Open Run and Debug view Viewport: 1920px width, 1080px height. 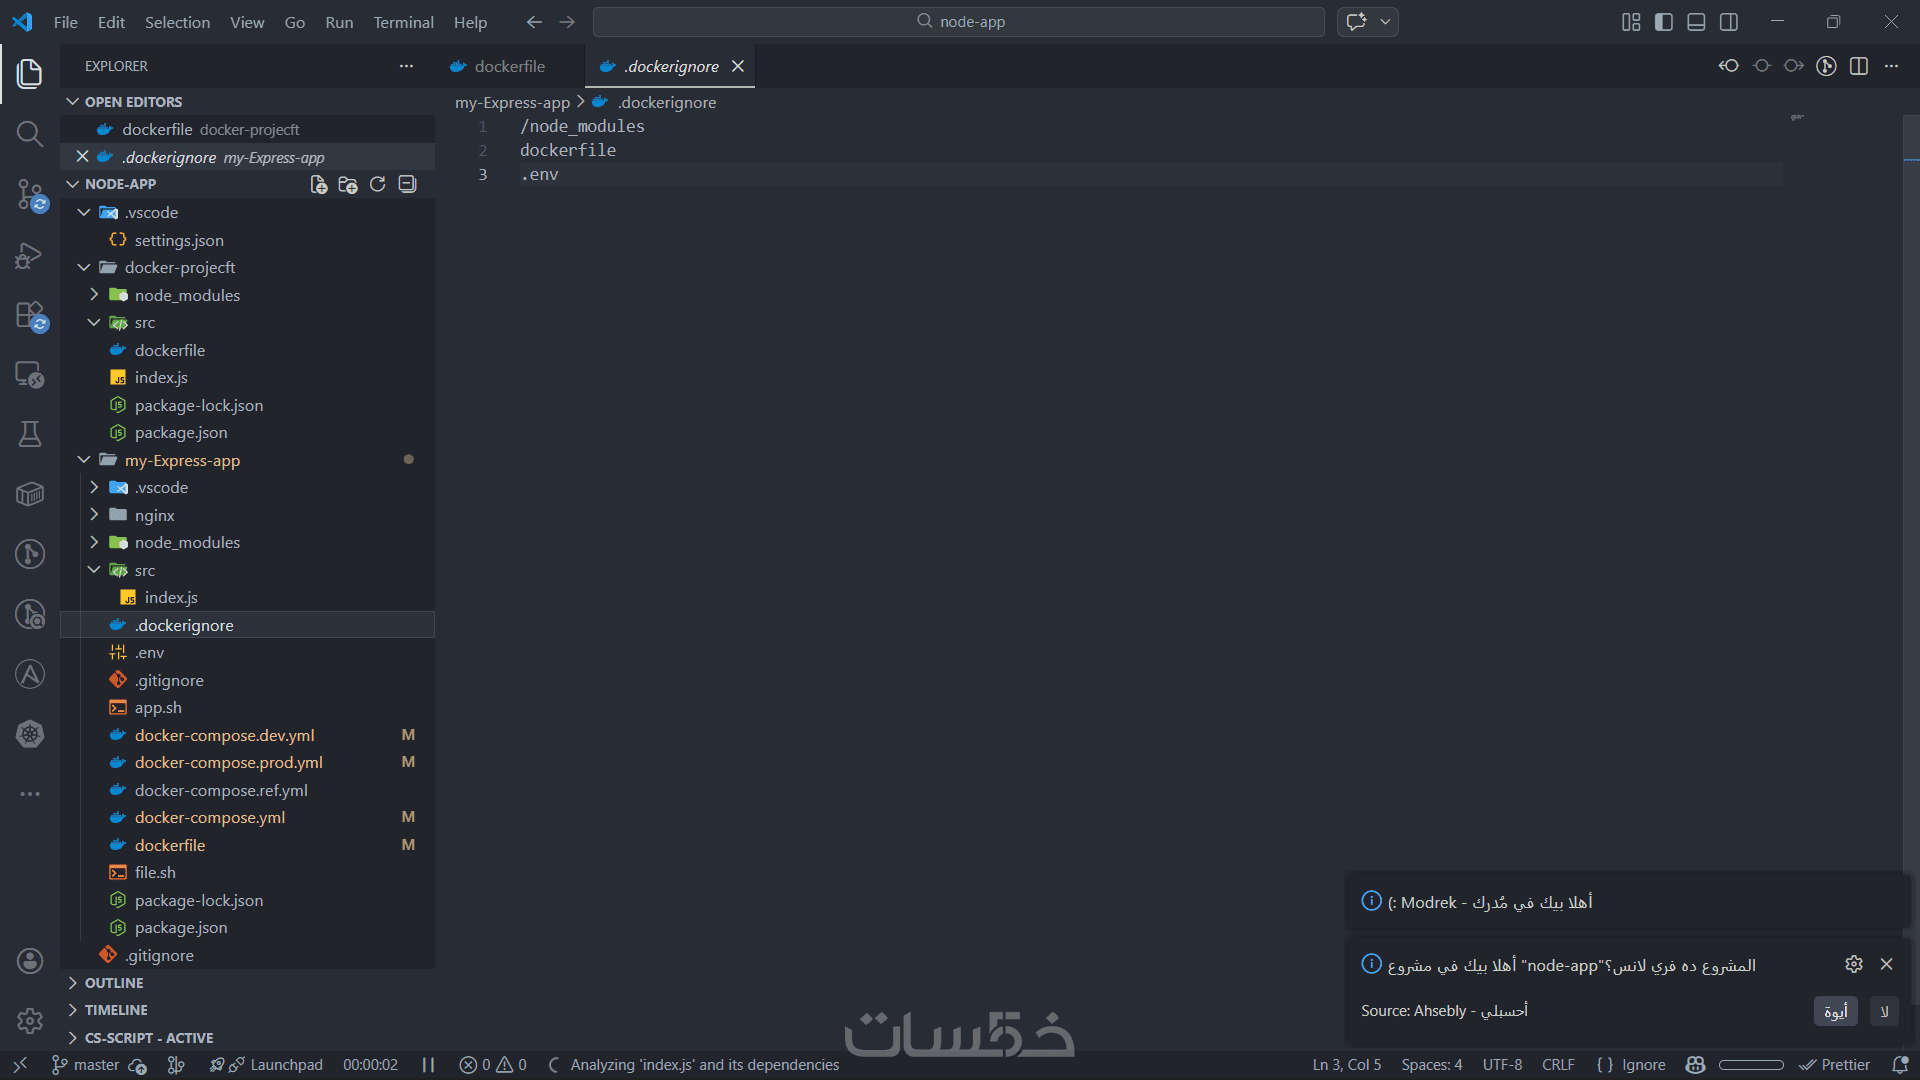coord(30,255)
